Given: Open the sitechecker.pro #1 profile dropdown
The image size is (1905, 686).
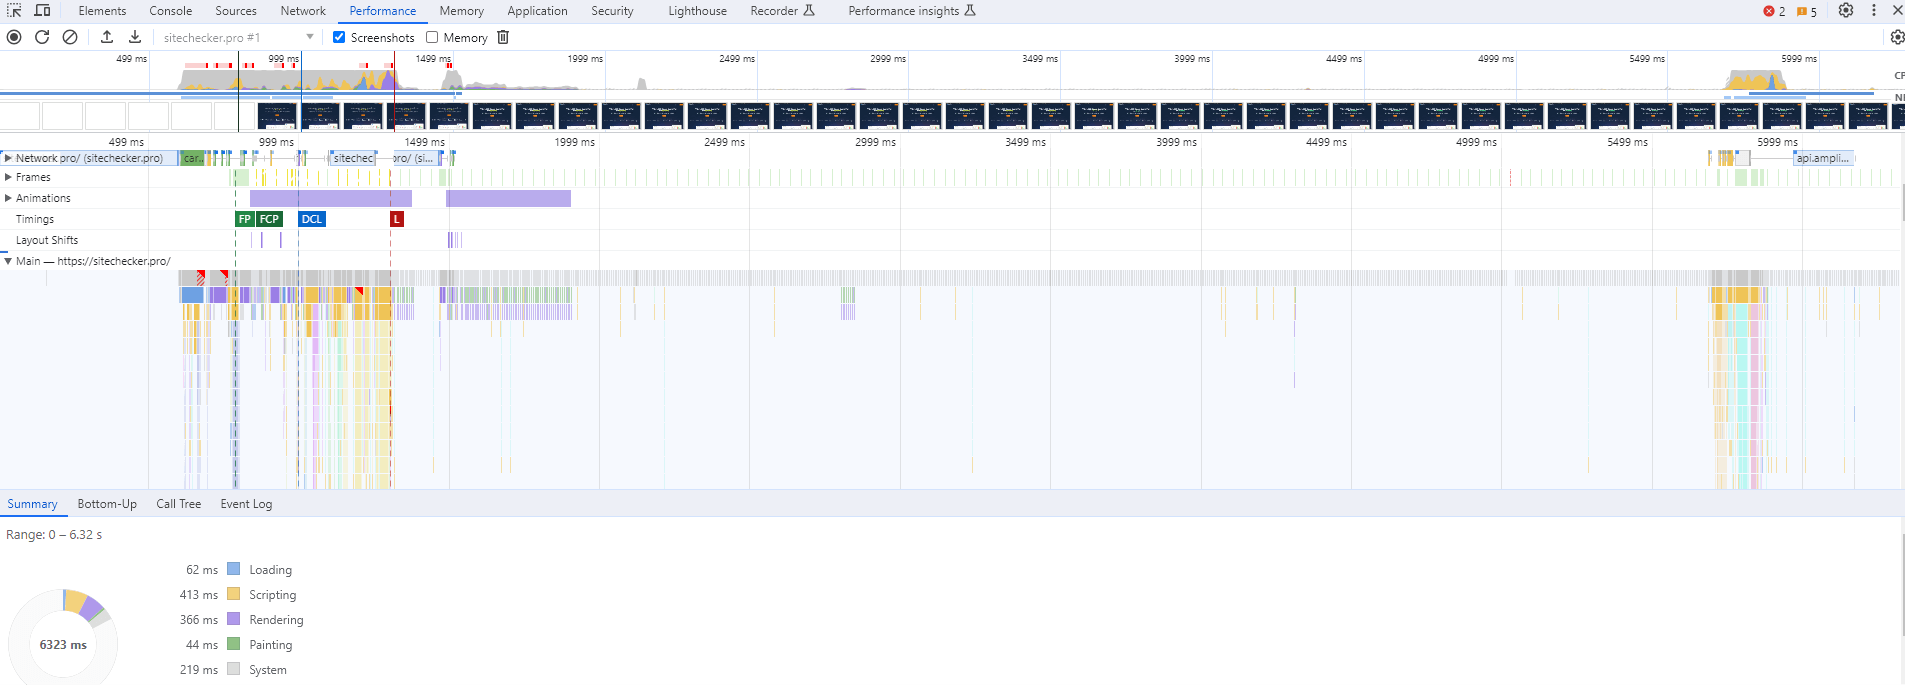Looking at the screenshot, I should pos(238,37).
